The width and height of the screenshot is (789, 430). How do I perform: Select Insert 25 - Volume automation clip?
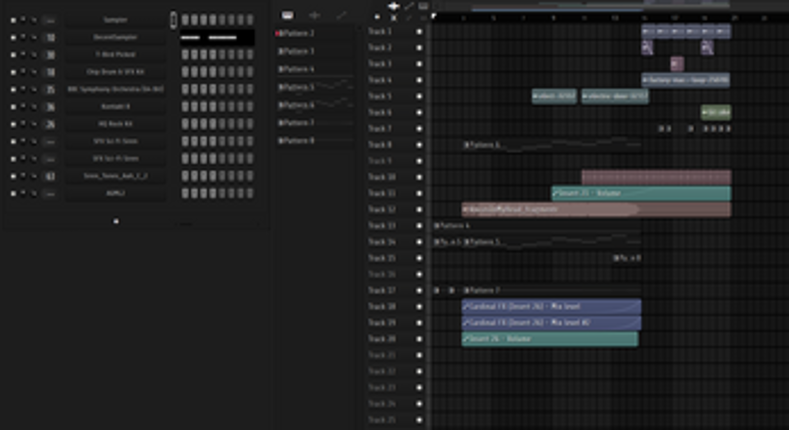click(x=641, y=193)
